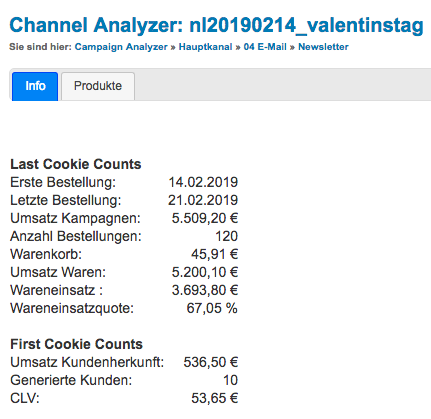
Task: Click the Last Cookie Counts heading
Action: pos(76,164)
